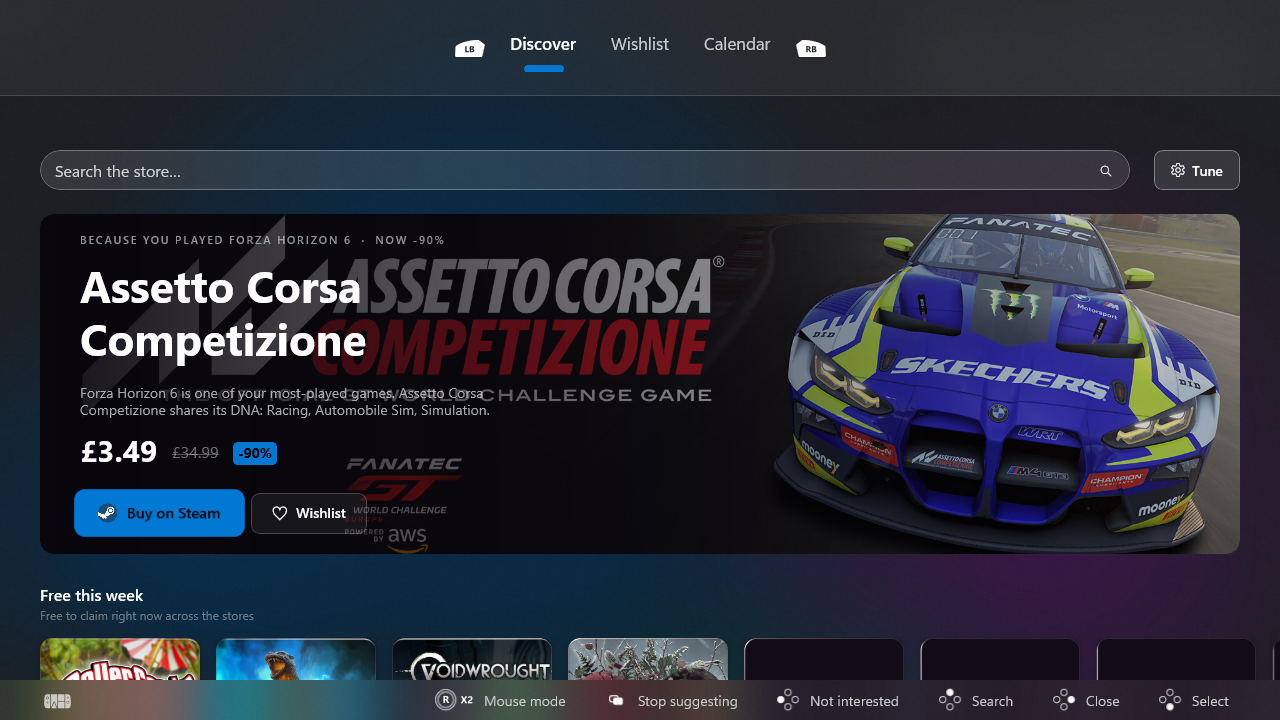This screenshot has width=1280, height=720.
Task: Click the Not interested hint
Action: click(854, 701)
